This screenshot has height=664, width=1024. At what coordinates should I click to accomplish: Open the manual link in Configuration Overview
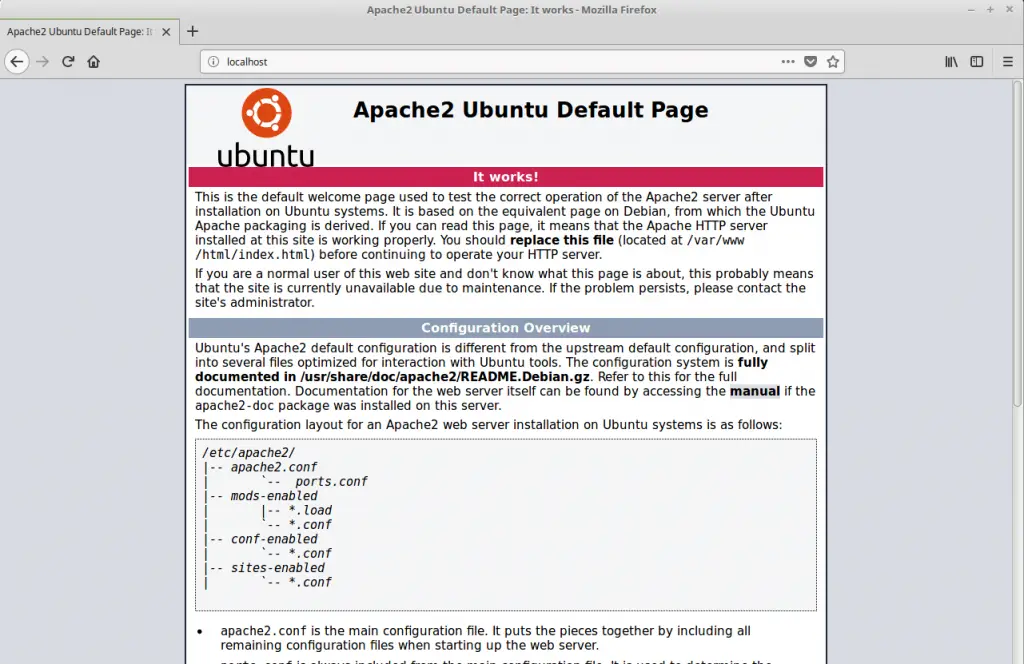click(x=754, y=391)
